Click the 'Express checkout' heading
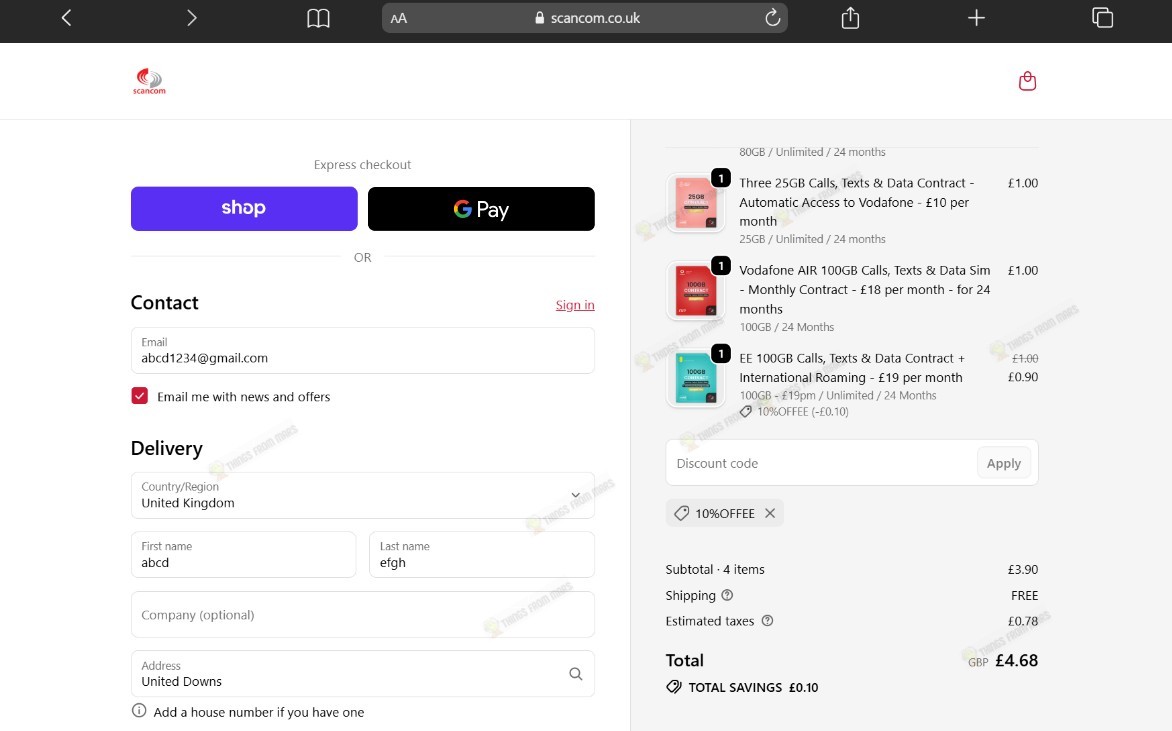Image resolution: width=1172 pixels, height=731 pixels. tap(363, 164)
